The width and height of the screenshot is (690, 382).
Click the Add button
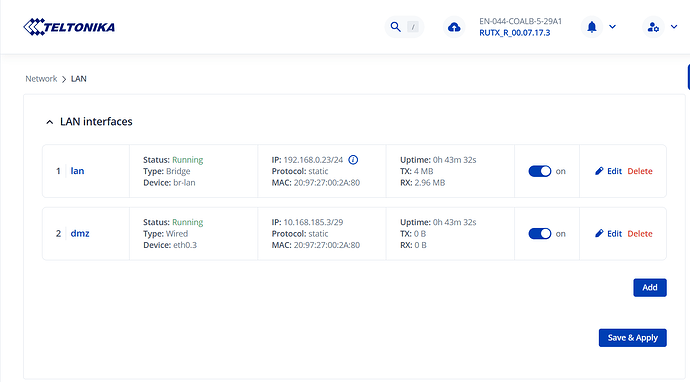click(x=650, y=287)
